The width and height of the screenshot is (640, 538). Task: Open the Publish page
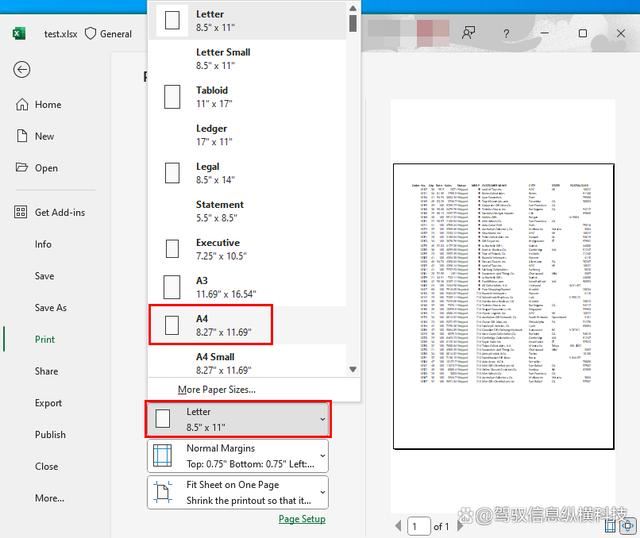pyautogui.click(x=50, y=434)
